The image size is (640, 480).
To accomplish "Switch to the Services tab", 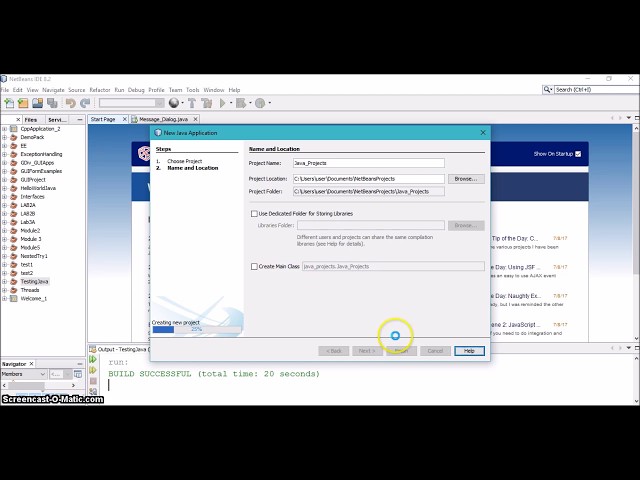I will pyautogui.click(x=57, y=120).
